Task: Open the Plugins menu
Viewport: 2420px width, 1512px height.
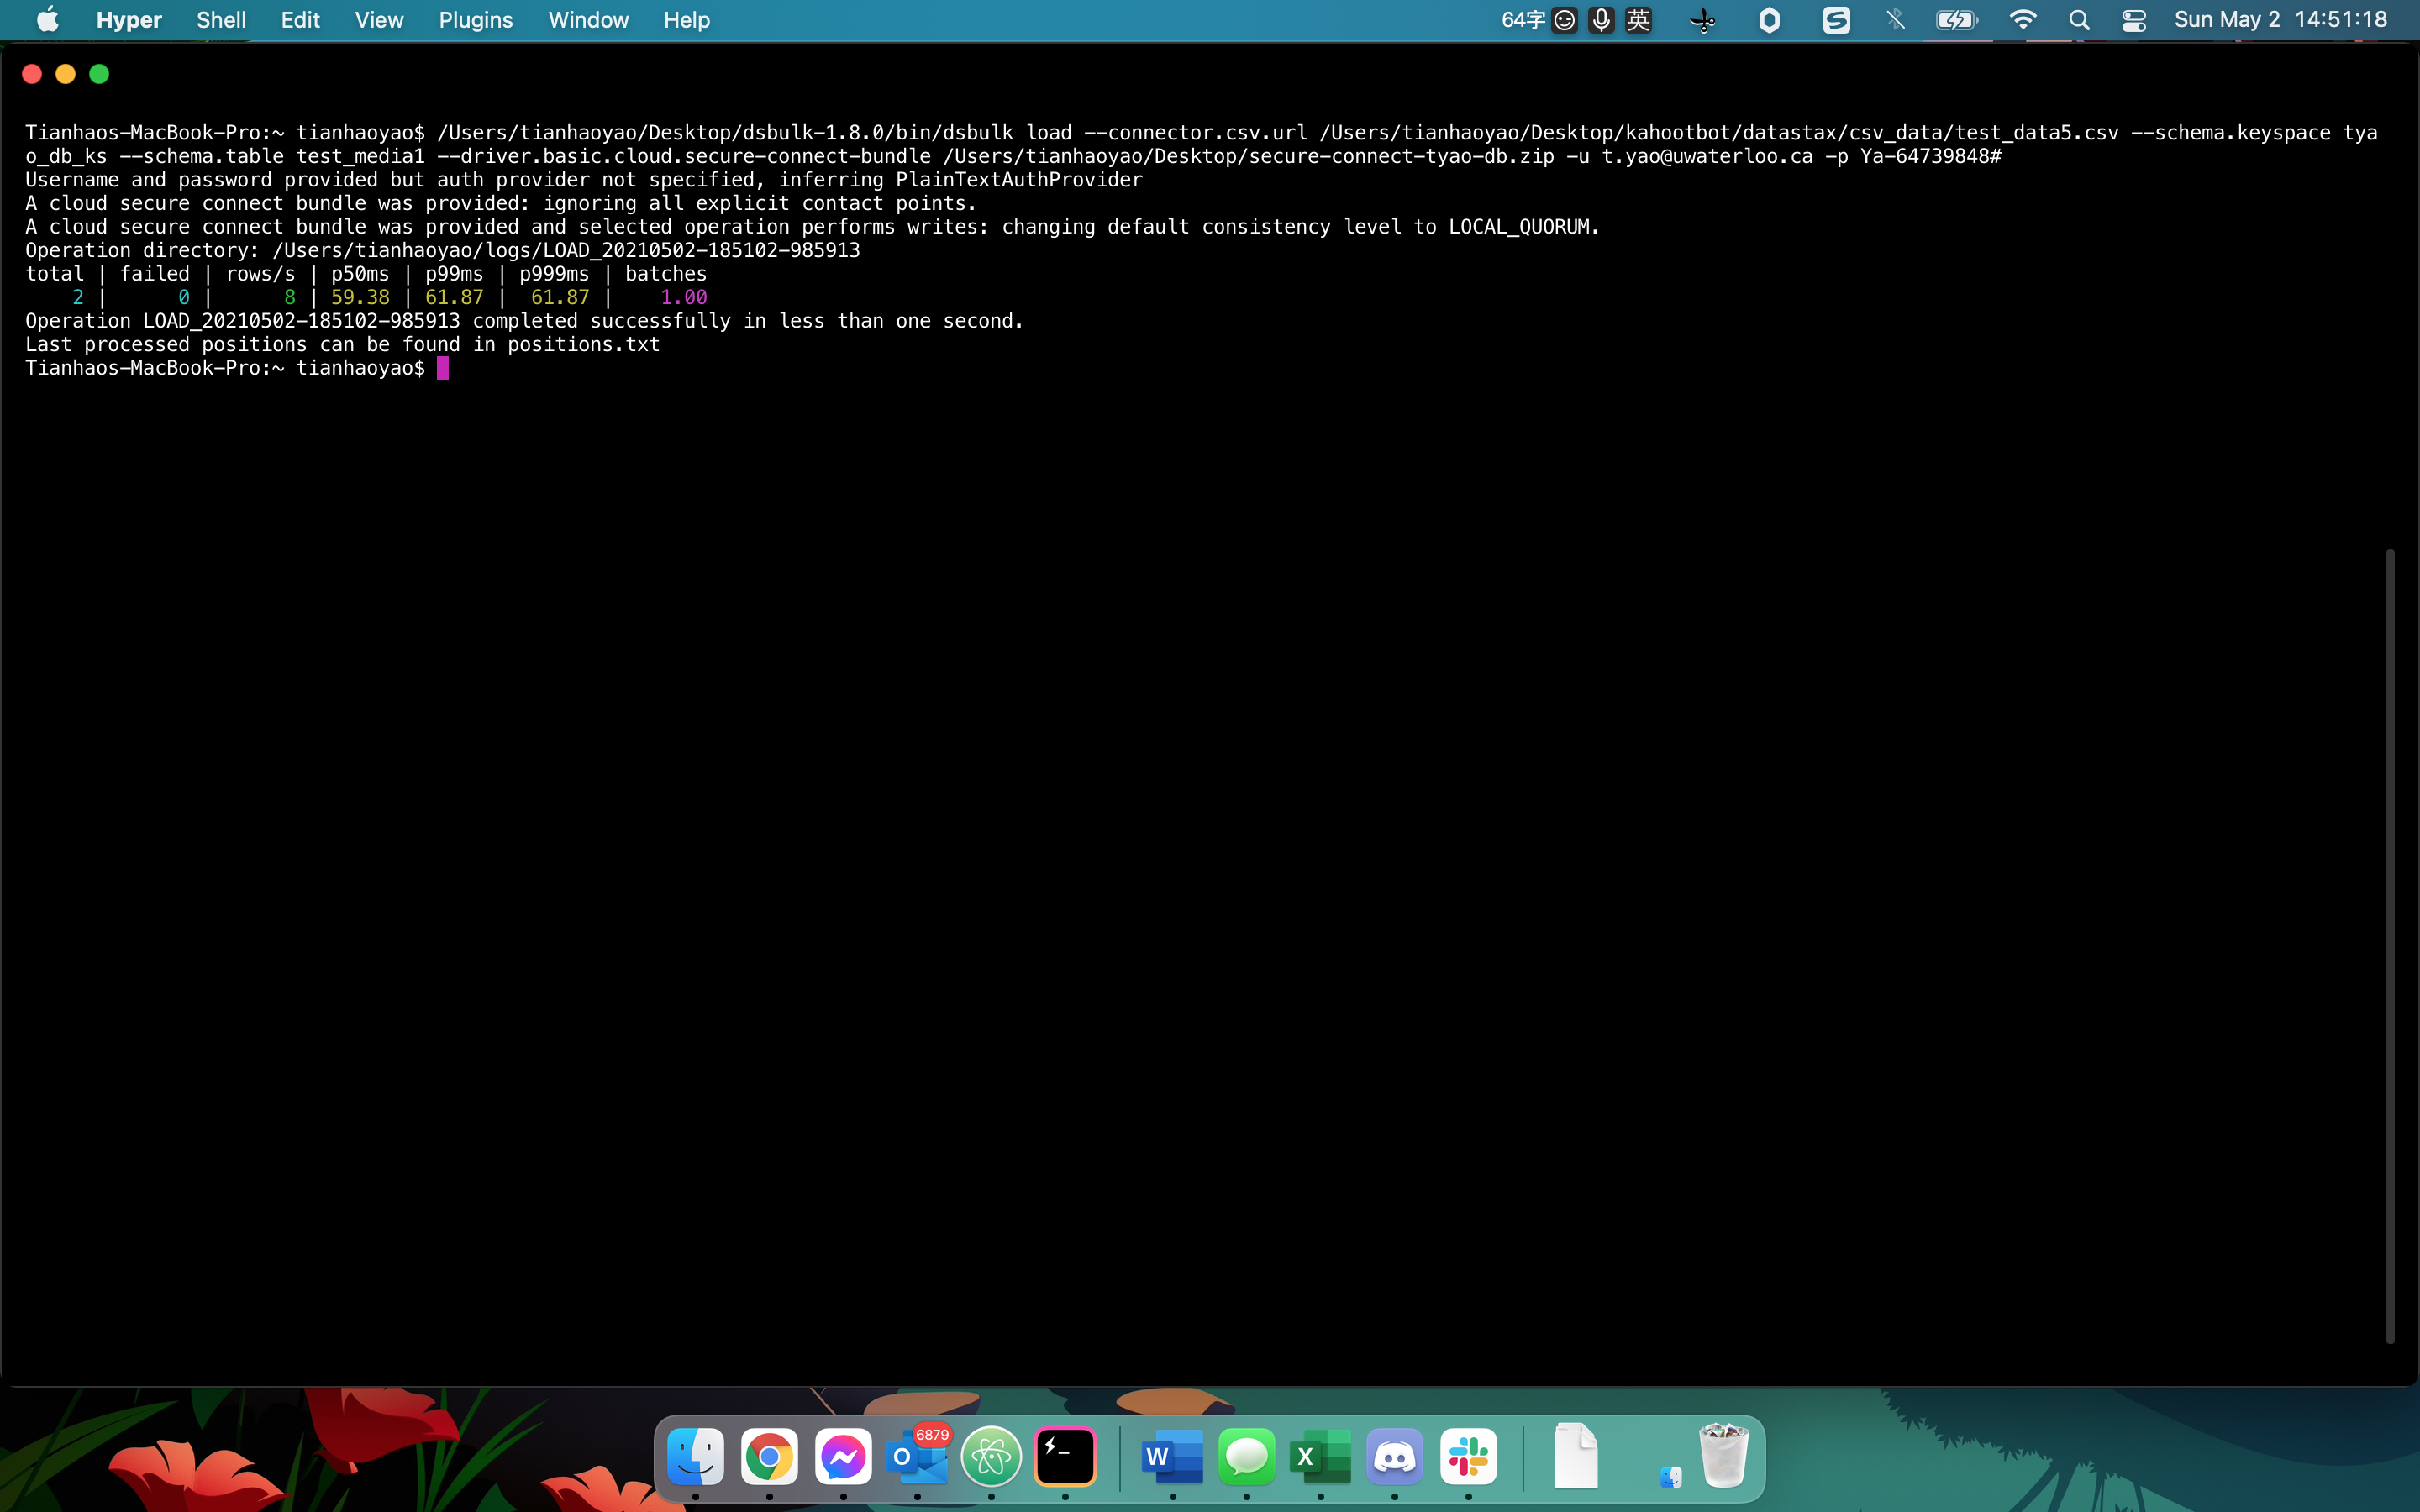Action: tap(475, 20)
